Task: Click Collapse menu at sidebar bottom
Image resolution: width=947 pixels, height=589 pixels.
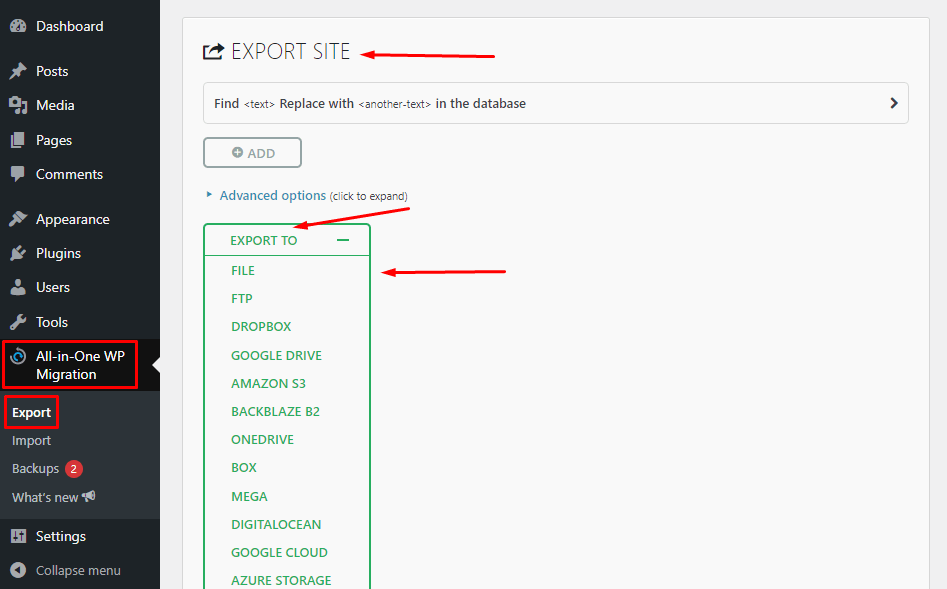Action: tap(78, 570)
